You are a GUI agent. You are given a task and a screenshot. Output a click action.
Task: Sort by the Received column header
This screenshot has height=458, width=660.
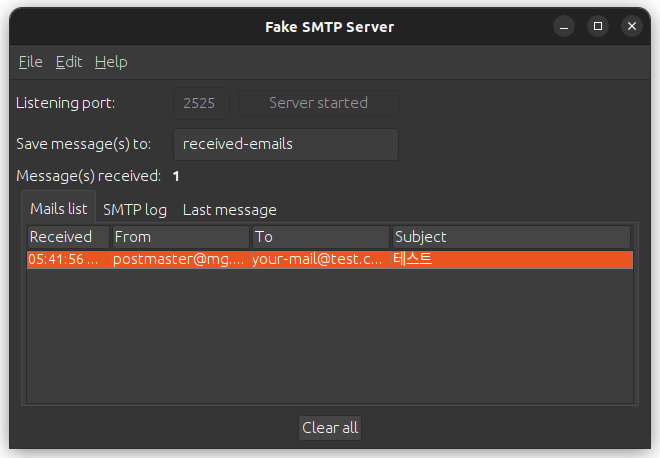[67, 237]
